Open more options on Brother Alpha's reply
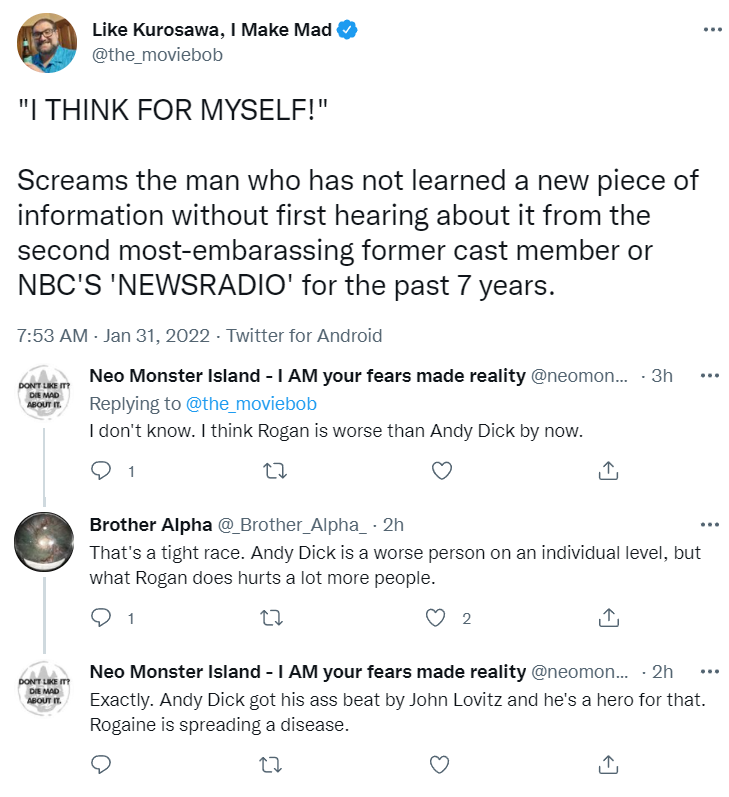This screenshot has height=797, width=729. [x=710, y=524]
